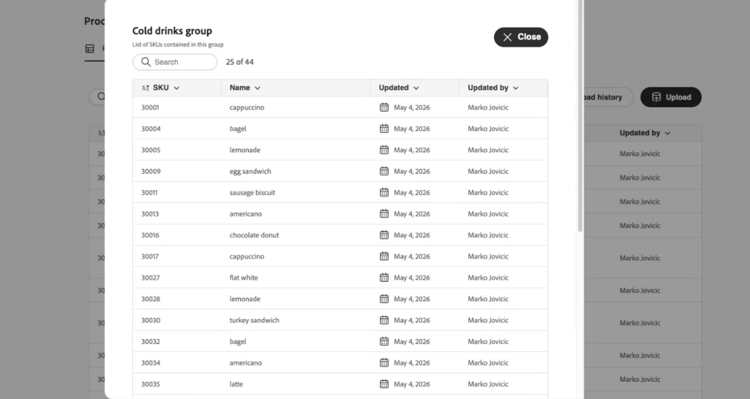Select the americano name in row 30034

click(246, 363)
